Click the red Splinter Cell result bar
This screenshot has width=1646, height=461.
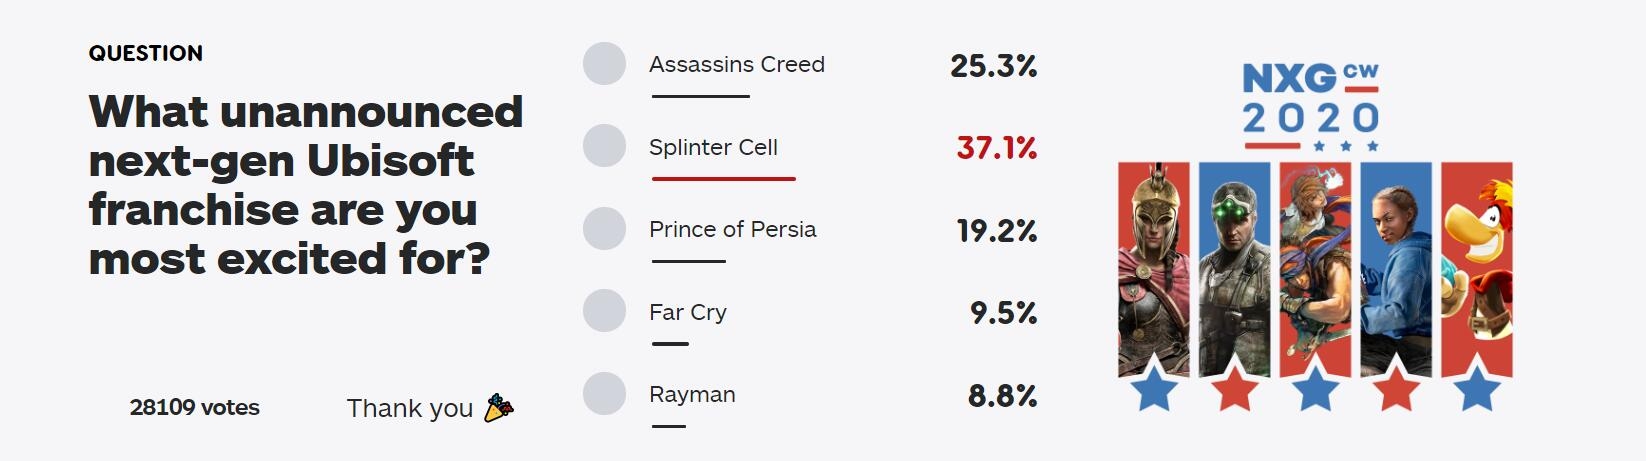(723, 179)
